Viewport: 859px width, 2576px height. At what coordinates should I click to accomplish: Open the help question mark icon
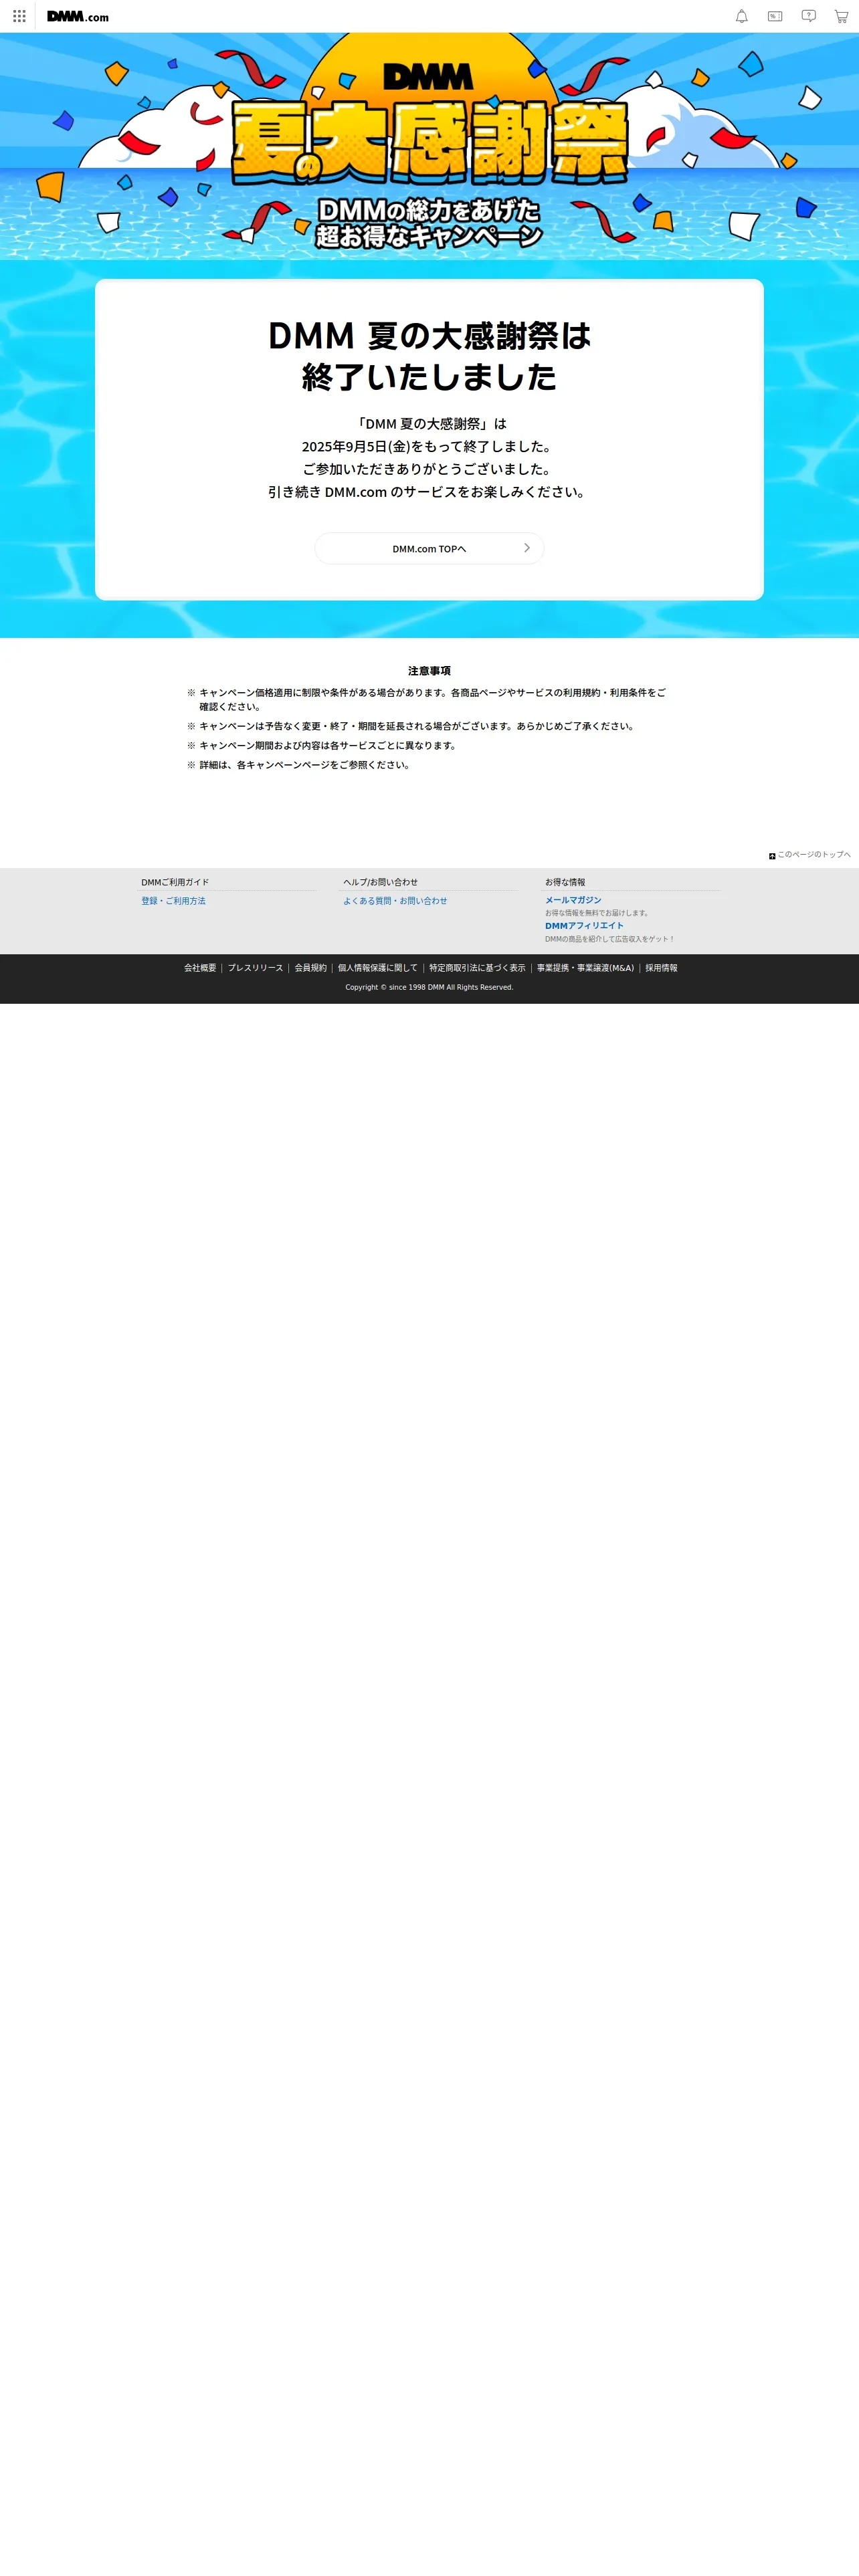(x=808, y=16)
